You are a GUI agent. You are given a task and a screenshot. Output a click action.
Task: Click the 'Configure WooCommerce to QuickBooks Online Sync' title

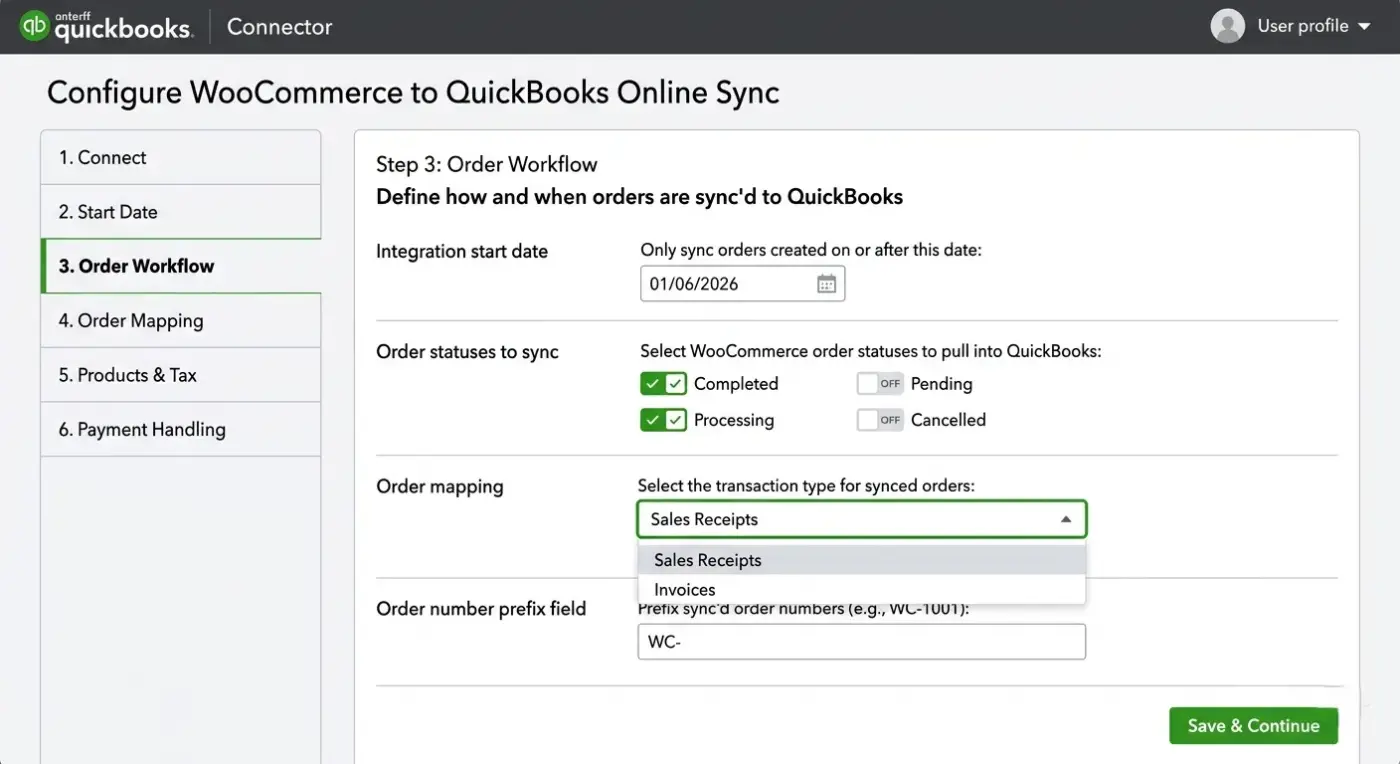413,93
